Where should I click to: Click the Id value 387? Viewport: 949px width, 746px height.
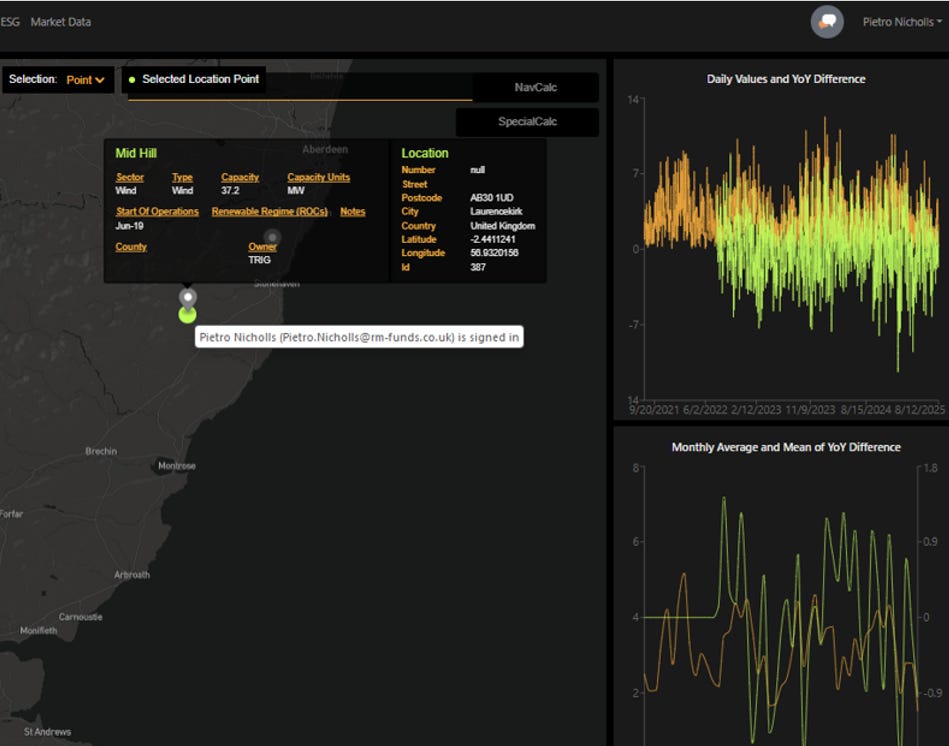pyautogui.click(x=478, y=267)
